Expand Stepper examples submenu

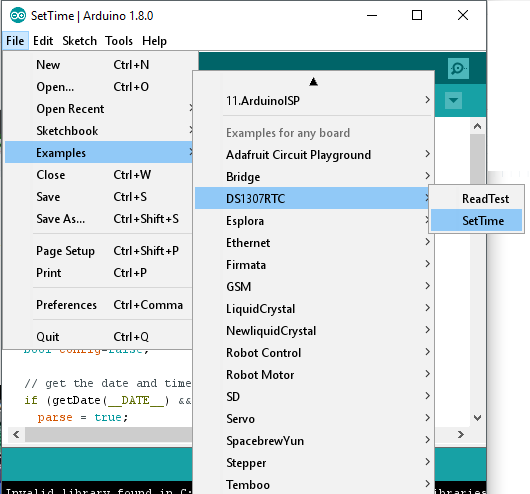pyautogui.click(x=313, y=462)
